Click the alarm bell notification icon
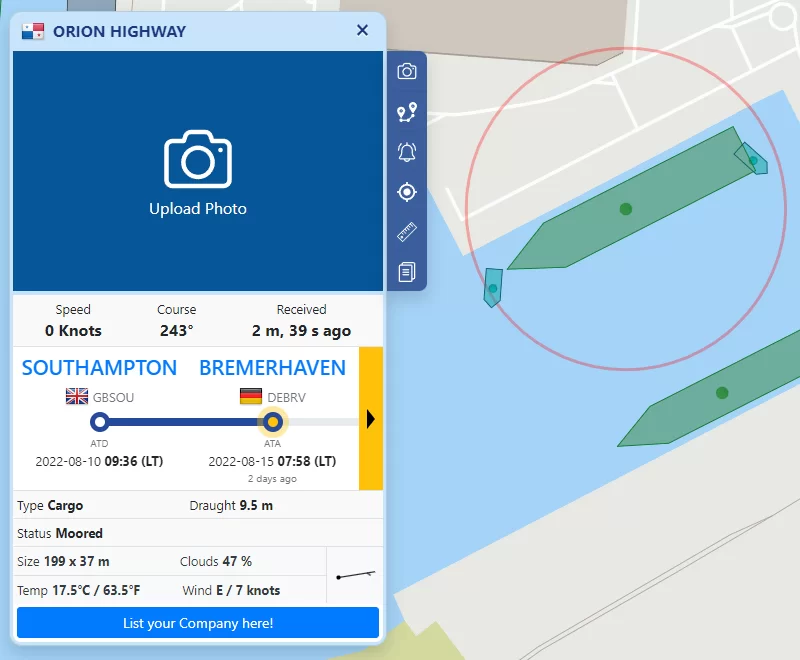This screenshot has height=660, width=800. [x=407, y=152]
